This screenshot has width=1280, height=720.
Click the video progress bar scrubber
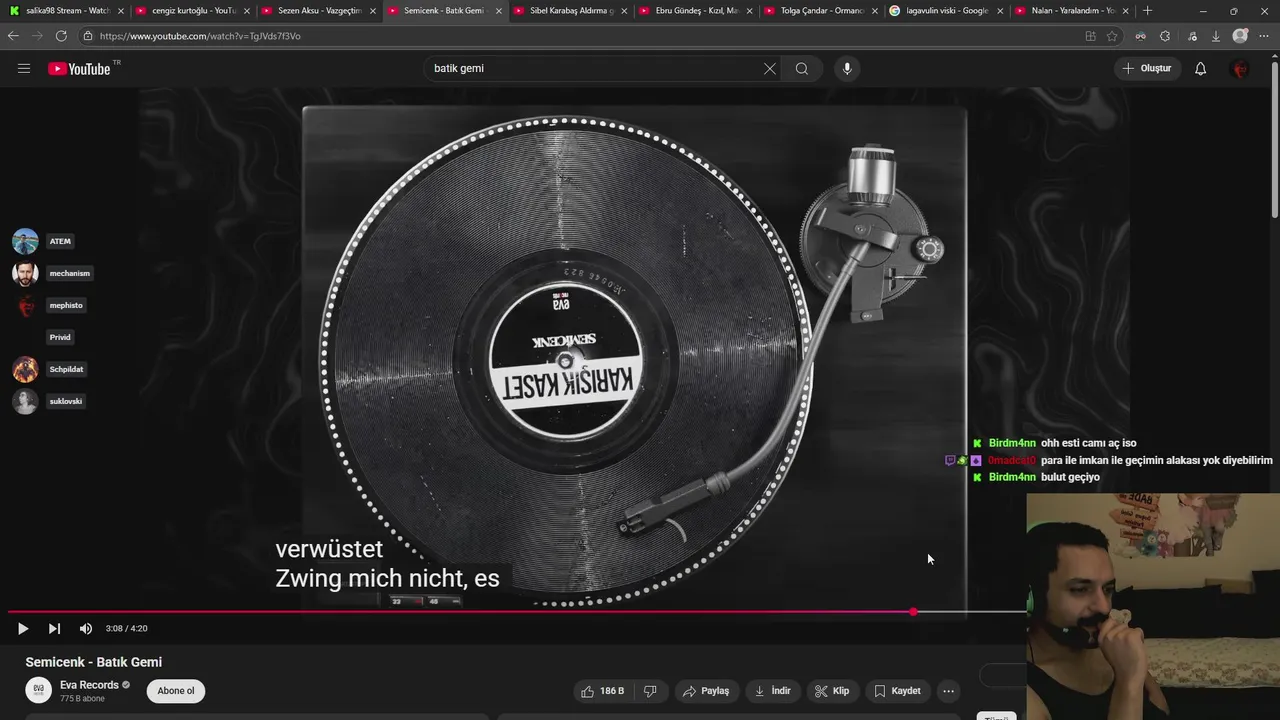pos(913,611)
